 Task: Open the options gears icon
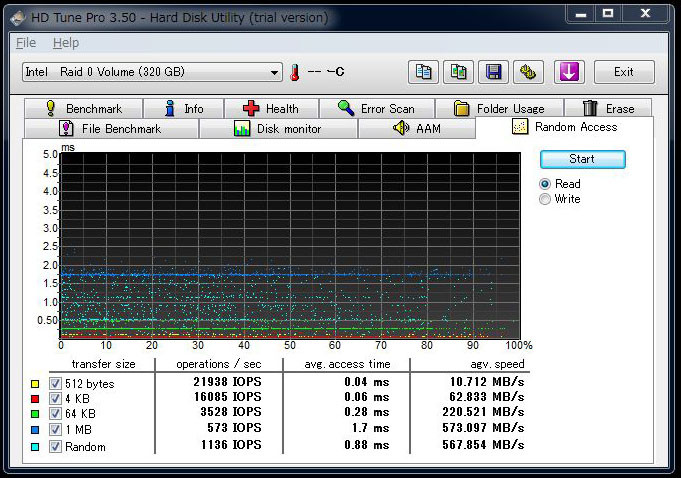point(528,72)
